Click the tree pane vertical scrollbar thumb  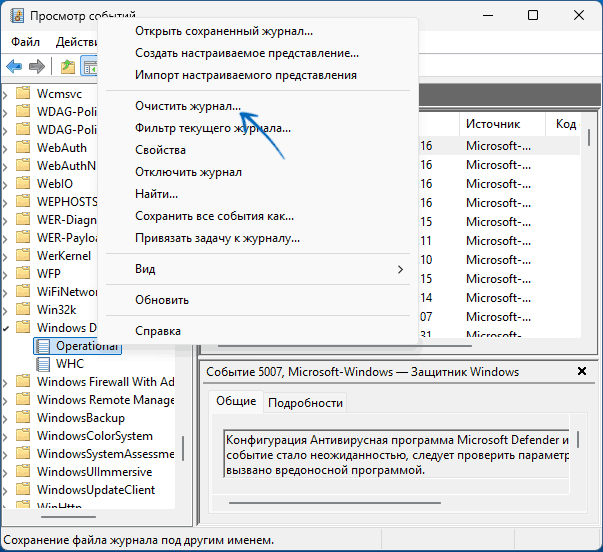click(x=183, y=448)
